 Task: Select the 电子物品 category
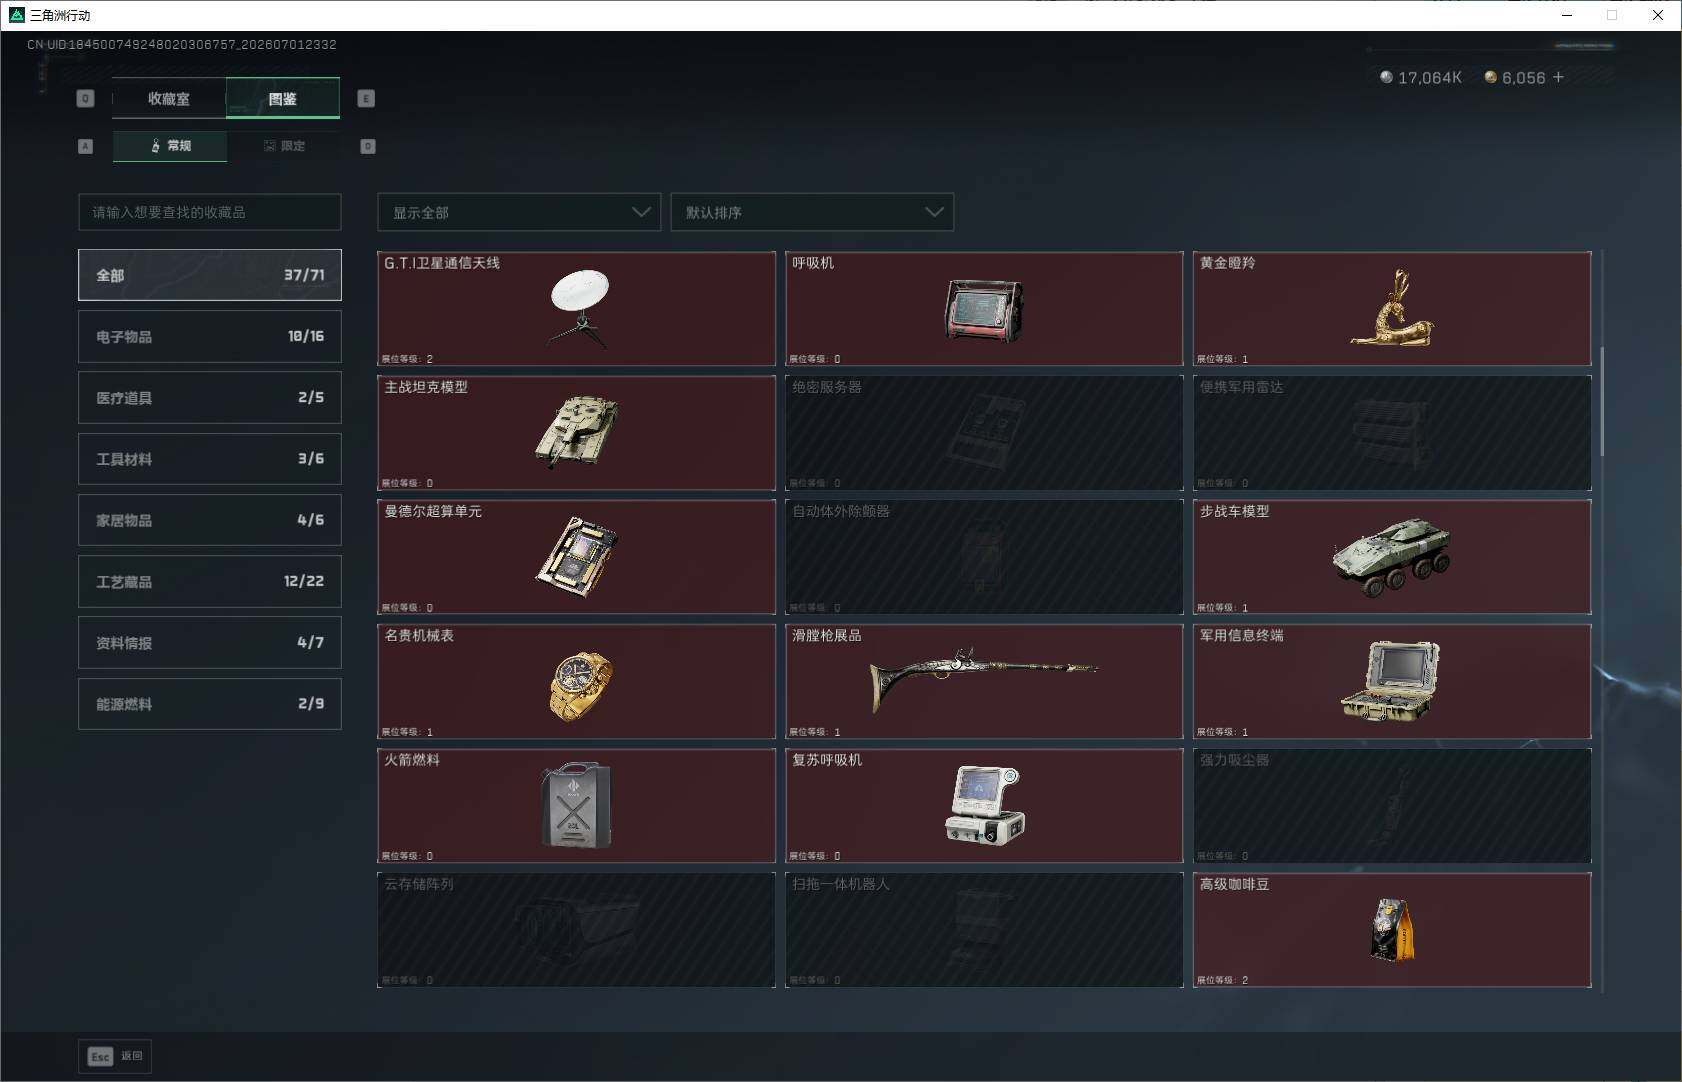coord(210,336)
